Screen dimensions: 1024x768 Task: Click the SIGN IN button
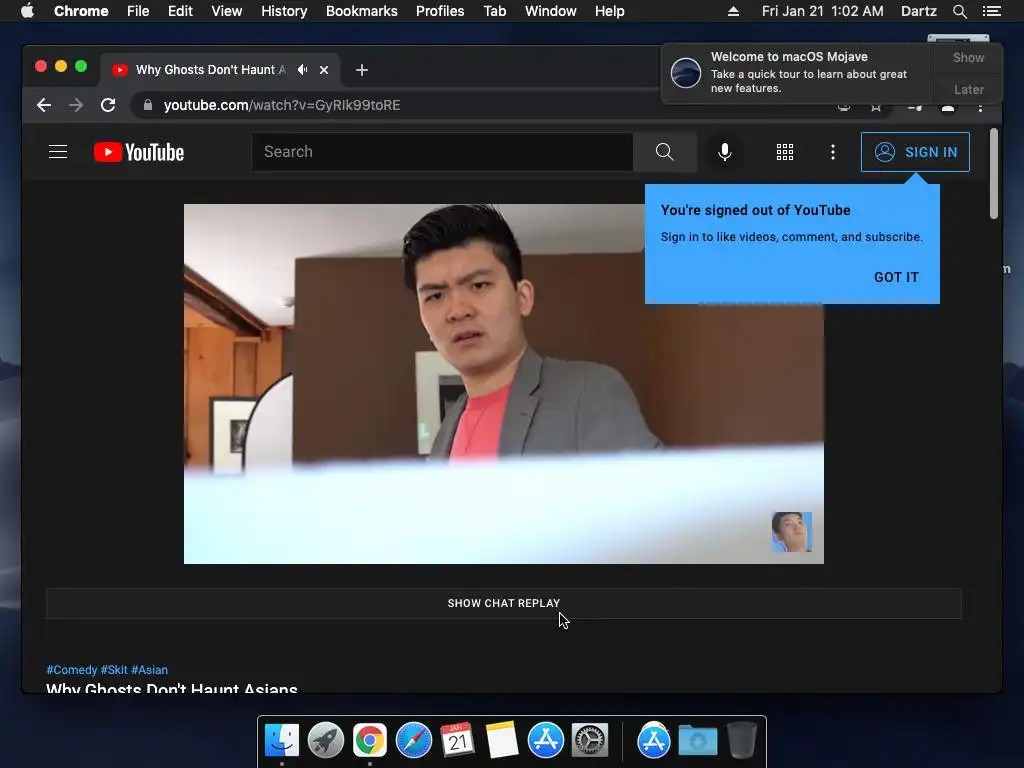pyautogui.click(x=916, y=152)
